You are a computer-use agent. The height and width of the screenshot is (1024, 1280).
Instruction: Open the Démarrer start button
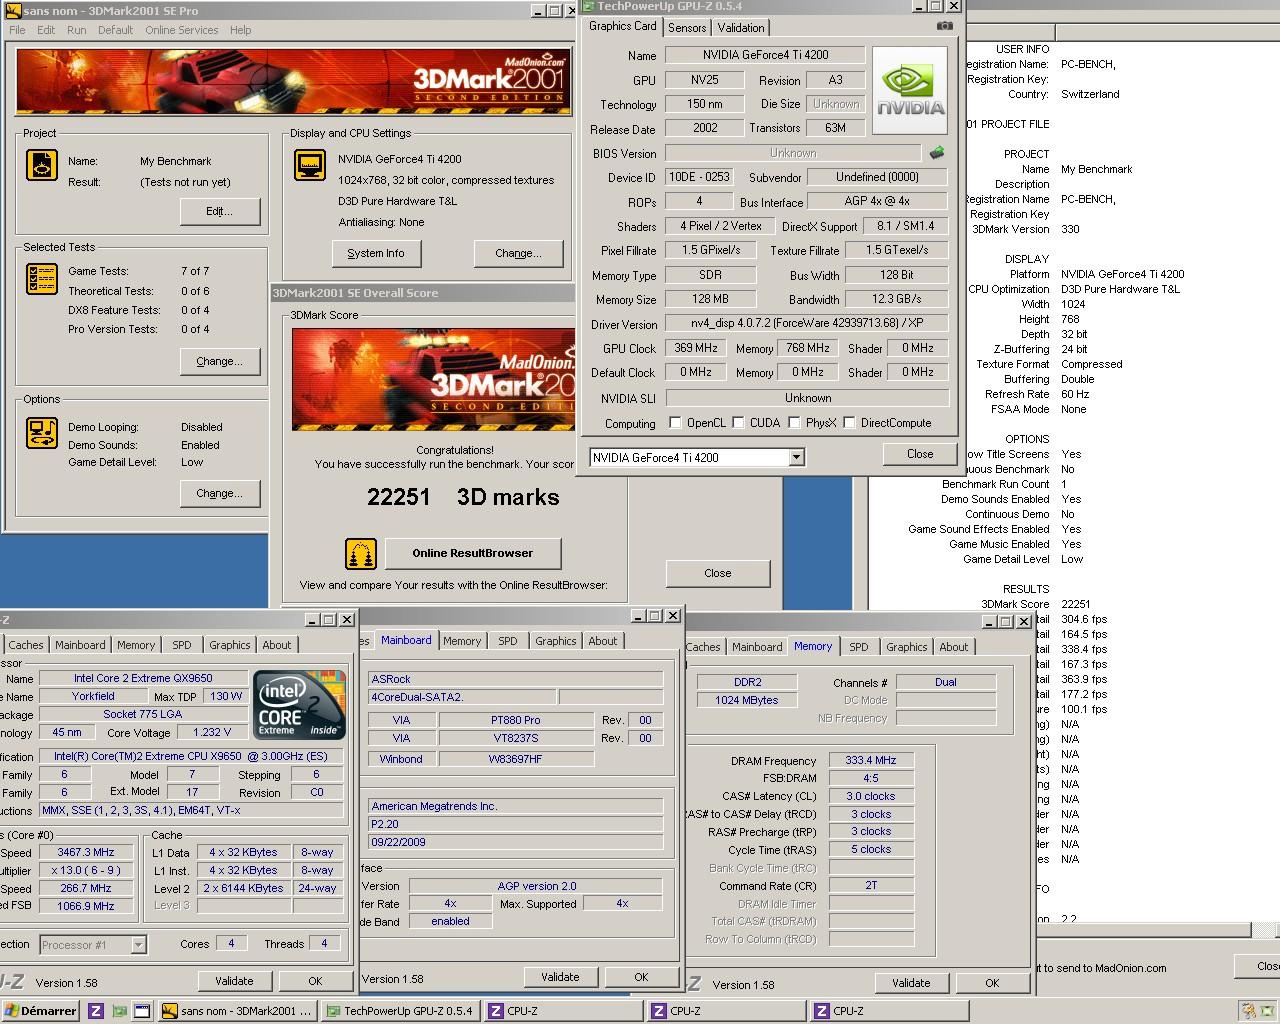tap(42, 1011)
